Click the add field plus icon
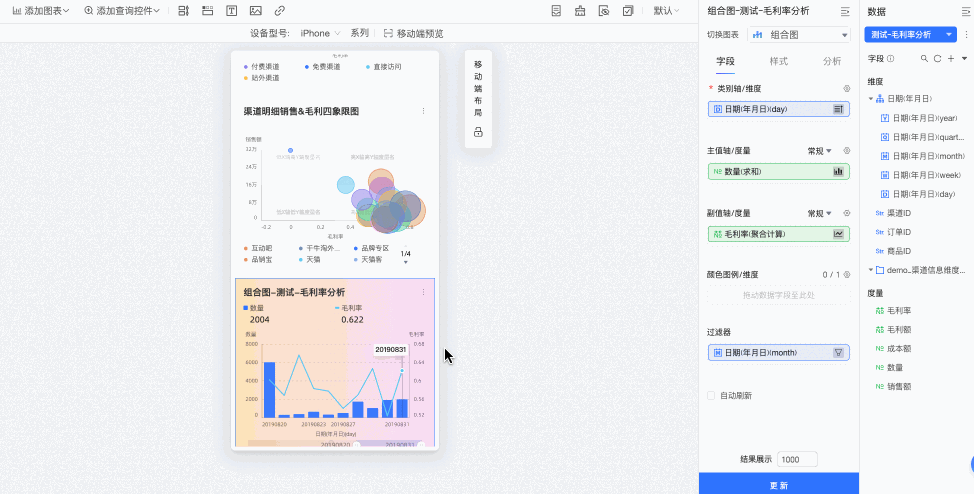 [x=950, y=58]
